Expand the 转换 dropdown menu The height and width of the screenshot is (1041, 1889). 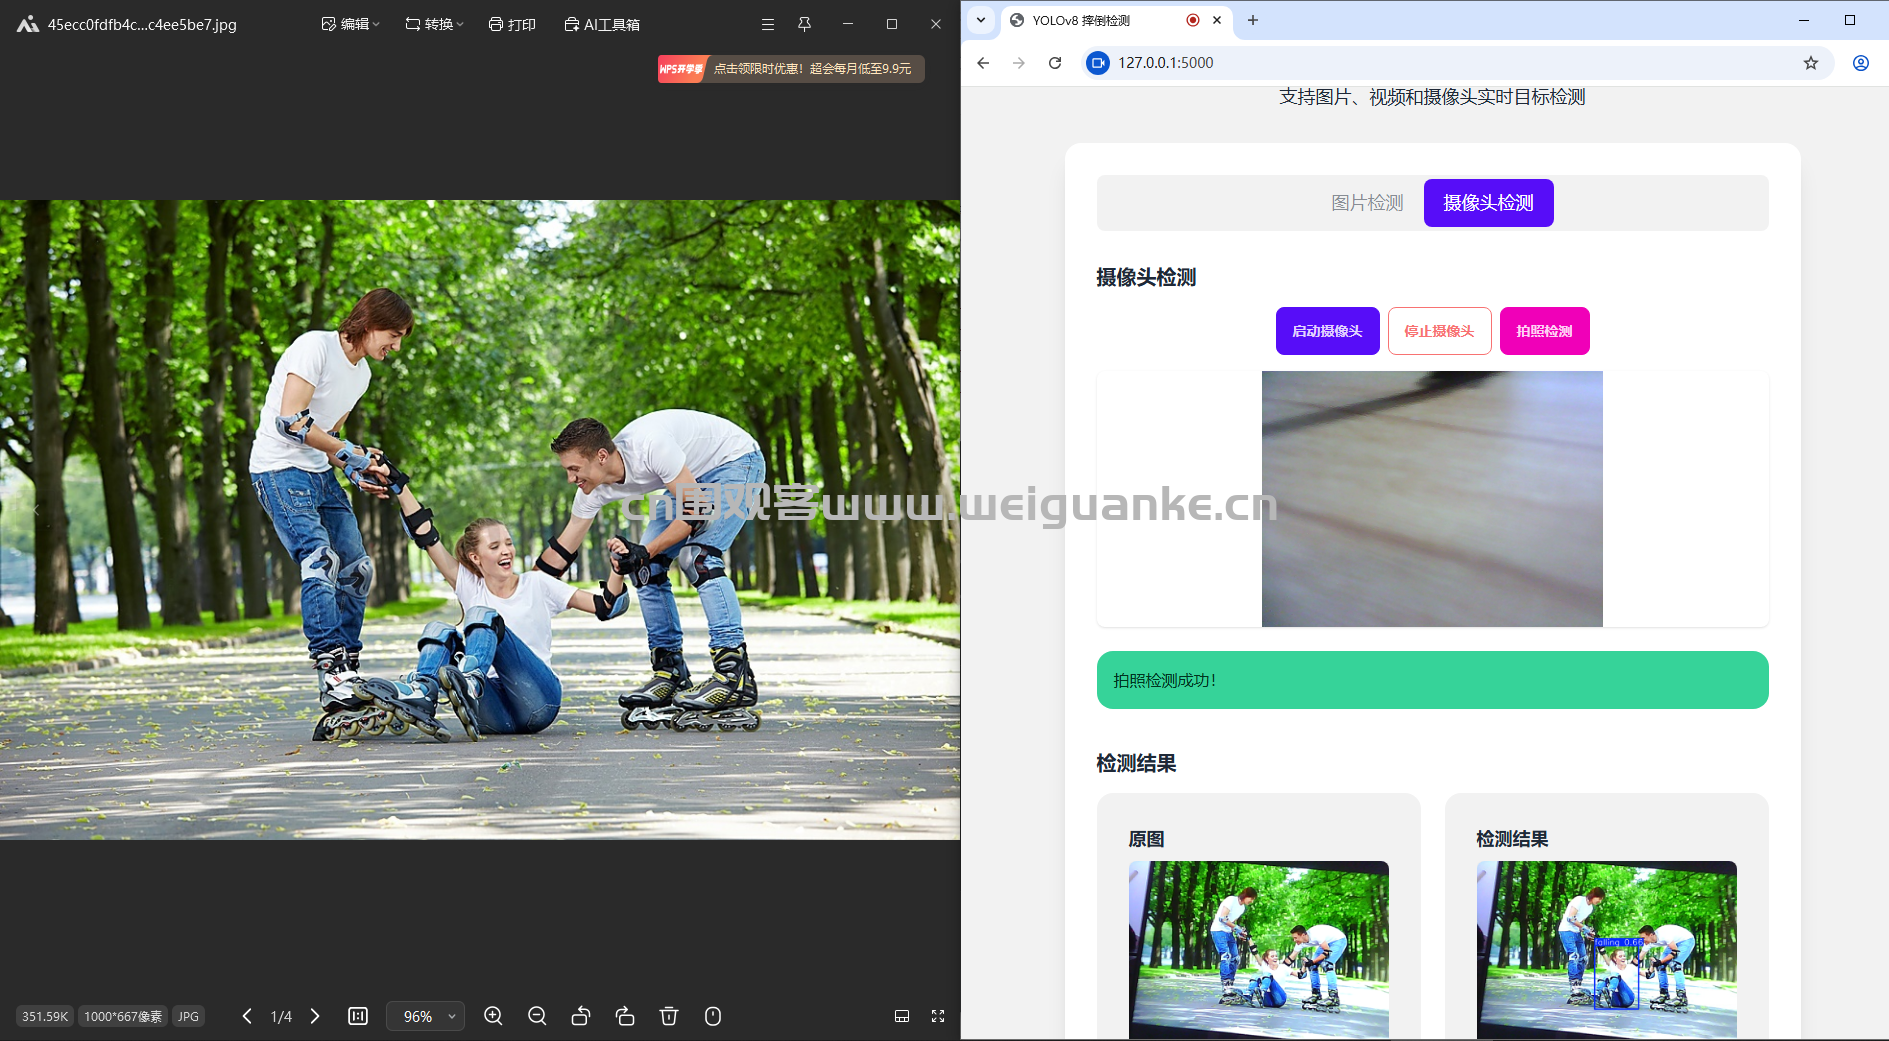pyautogui.click(x=434, y=24)
